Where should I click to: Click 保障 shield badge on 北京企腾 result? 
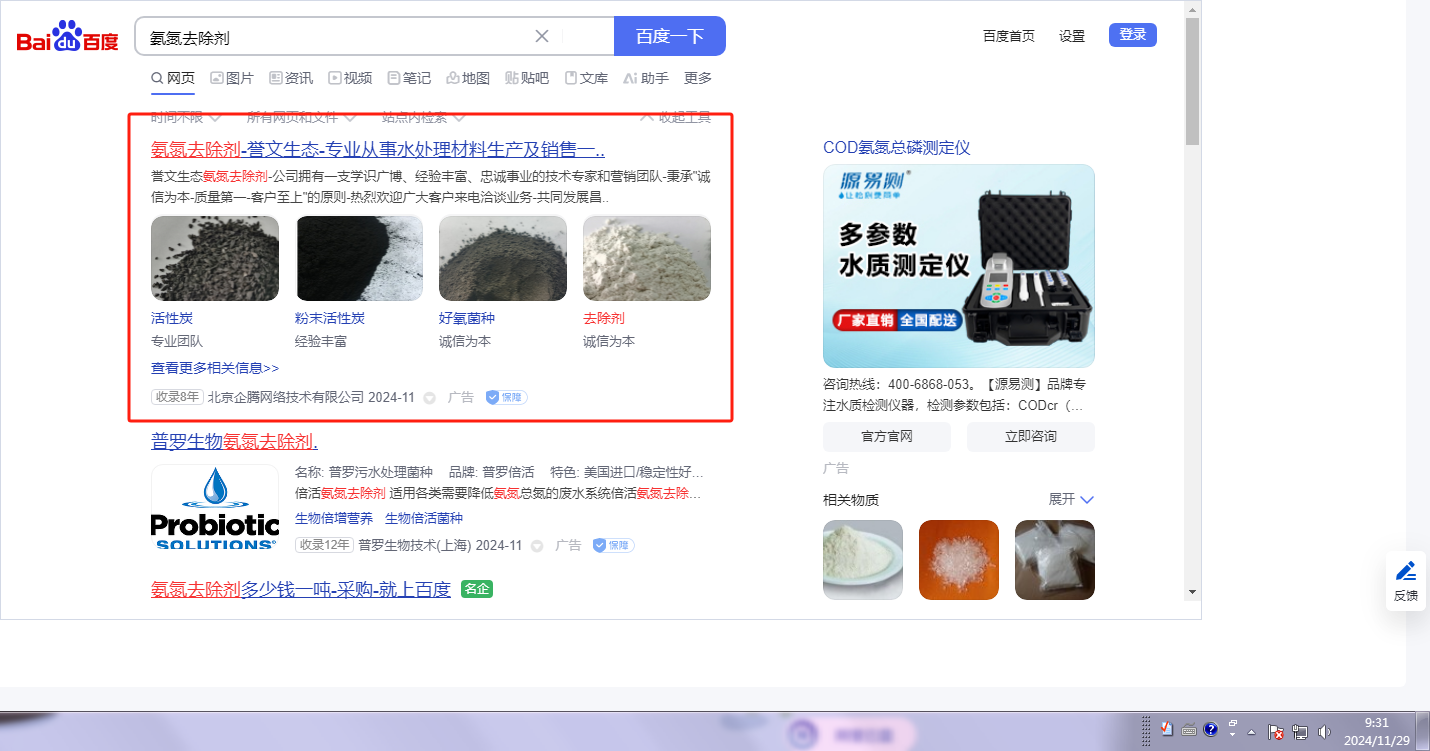point(506,397)
